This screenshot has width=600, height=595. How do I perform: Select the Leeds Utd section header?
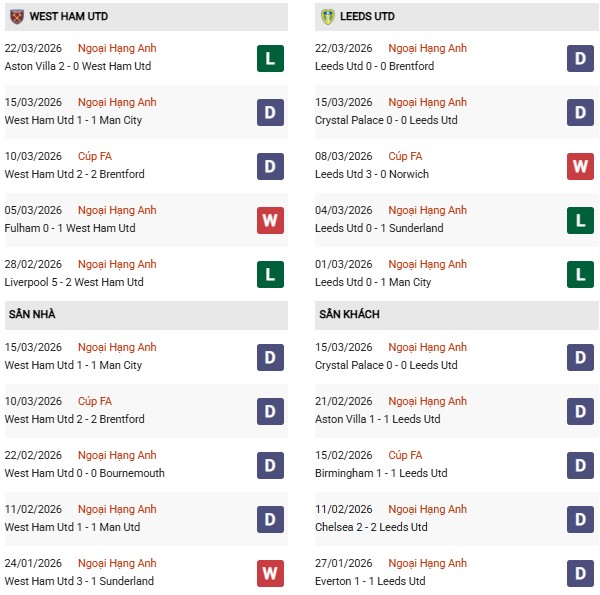(372, 17)
